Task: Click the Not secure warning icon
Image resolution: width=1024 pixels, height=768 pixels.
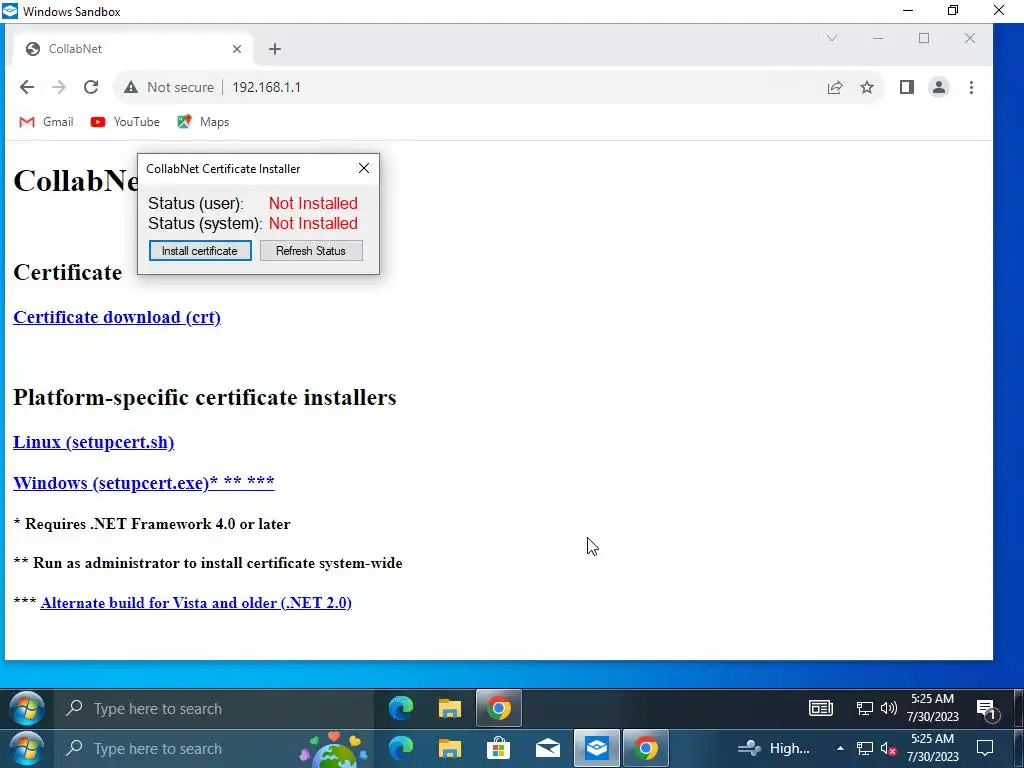Action: tap(131, 87)
